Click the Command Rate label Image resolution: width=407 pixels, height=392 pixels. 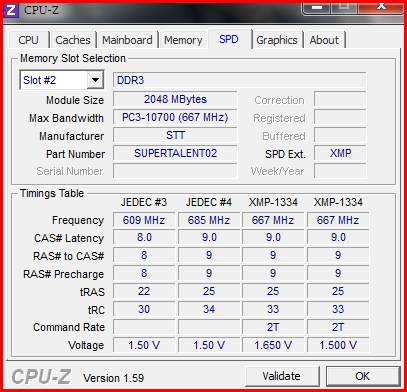69,327
